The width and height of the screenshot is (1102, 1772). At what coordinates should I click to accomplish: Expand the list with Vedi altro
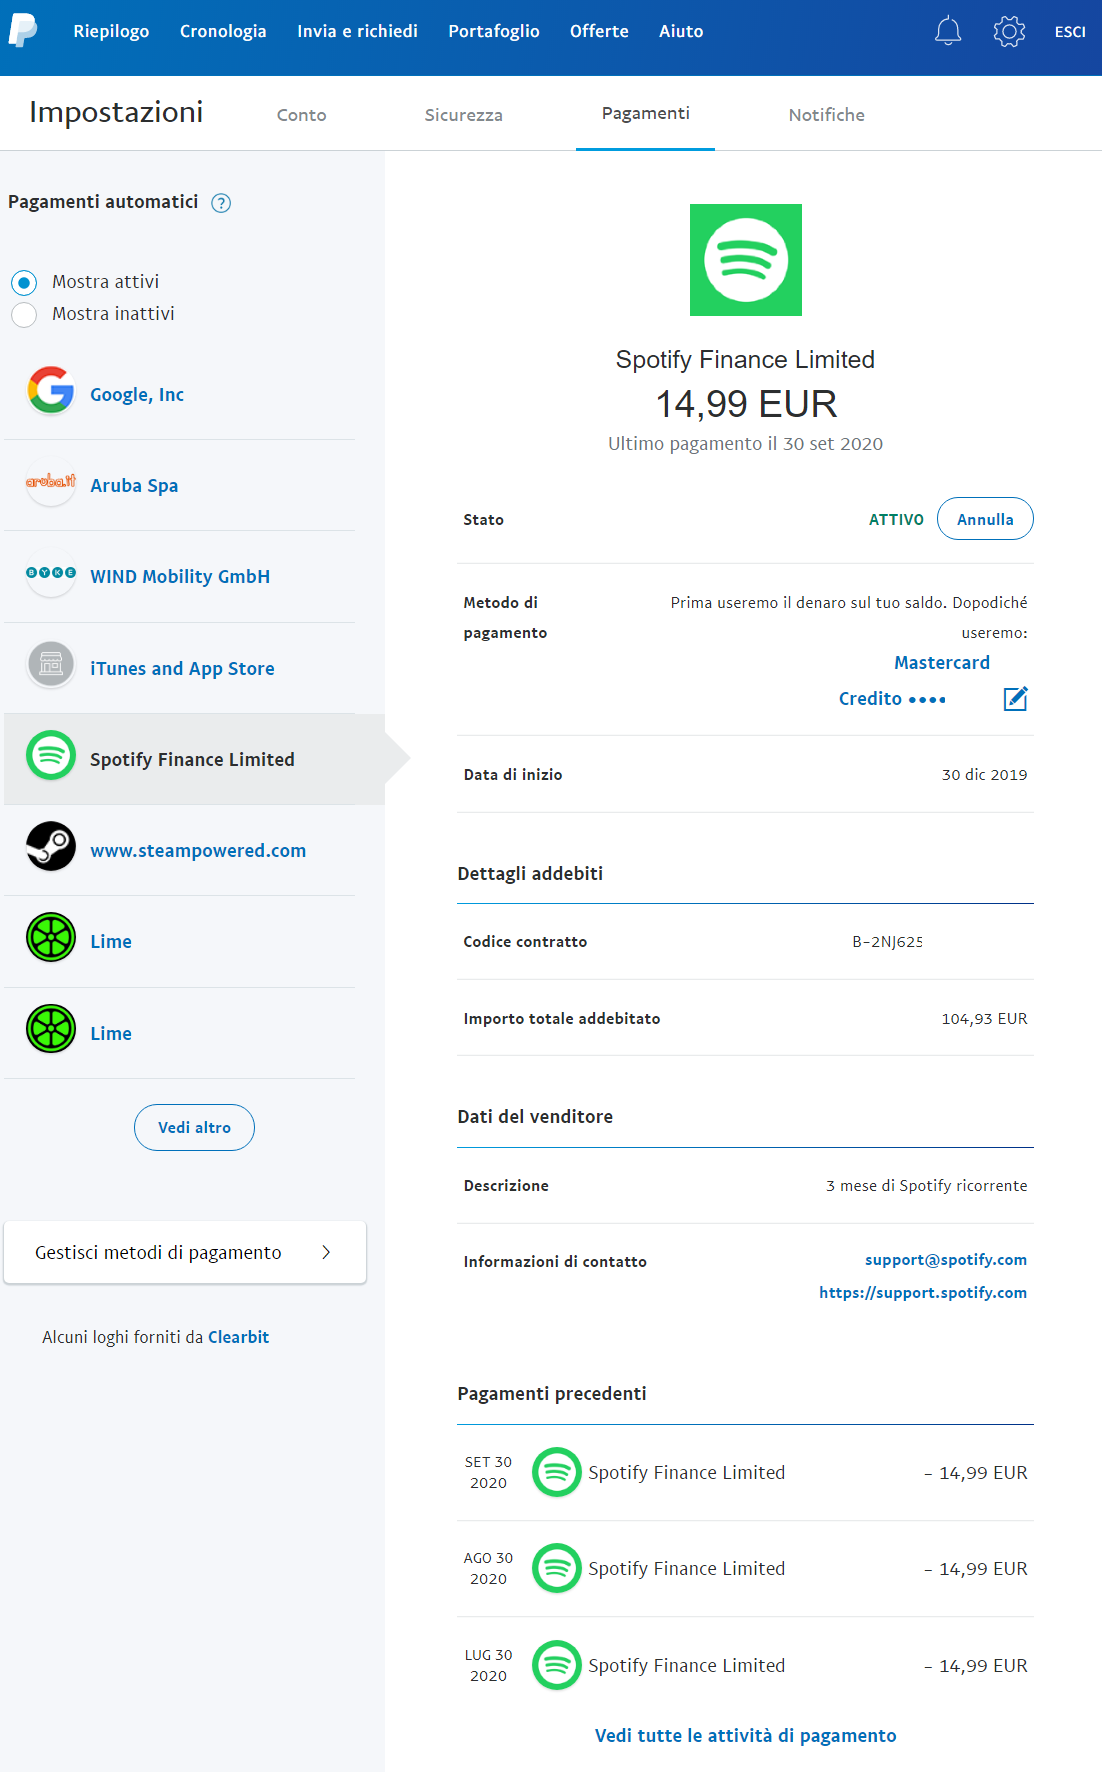click(194, 1127)
